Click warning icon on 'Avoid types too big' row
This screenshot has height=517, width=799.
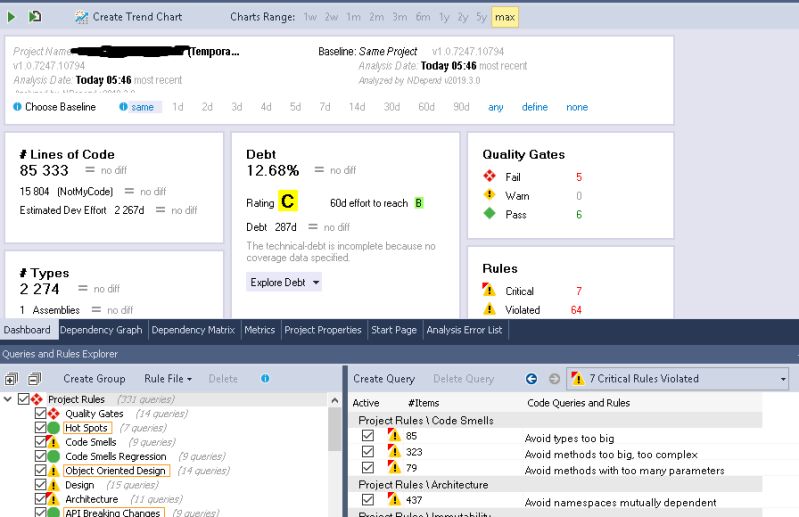pos(394,436)
